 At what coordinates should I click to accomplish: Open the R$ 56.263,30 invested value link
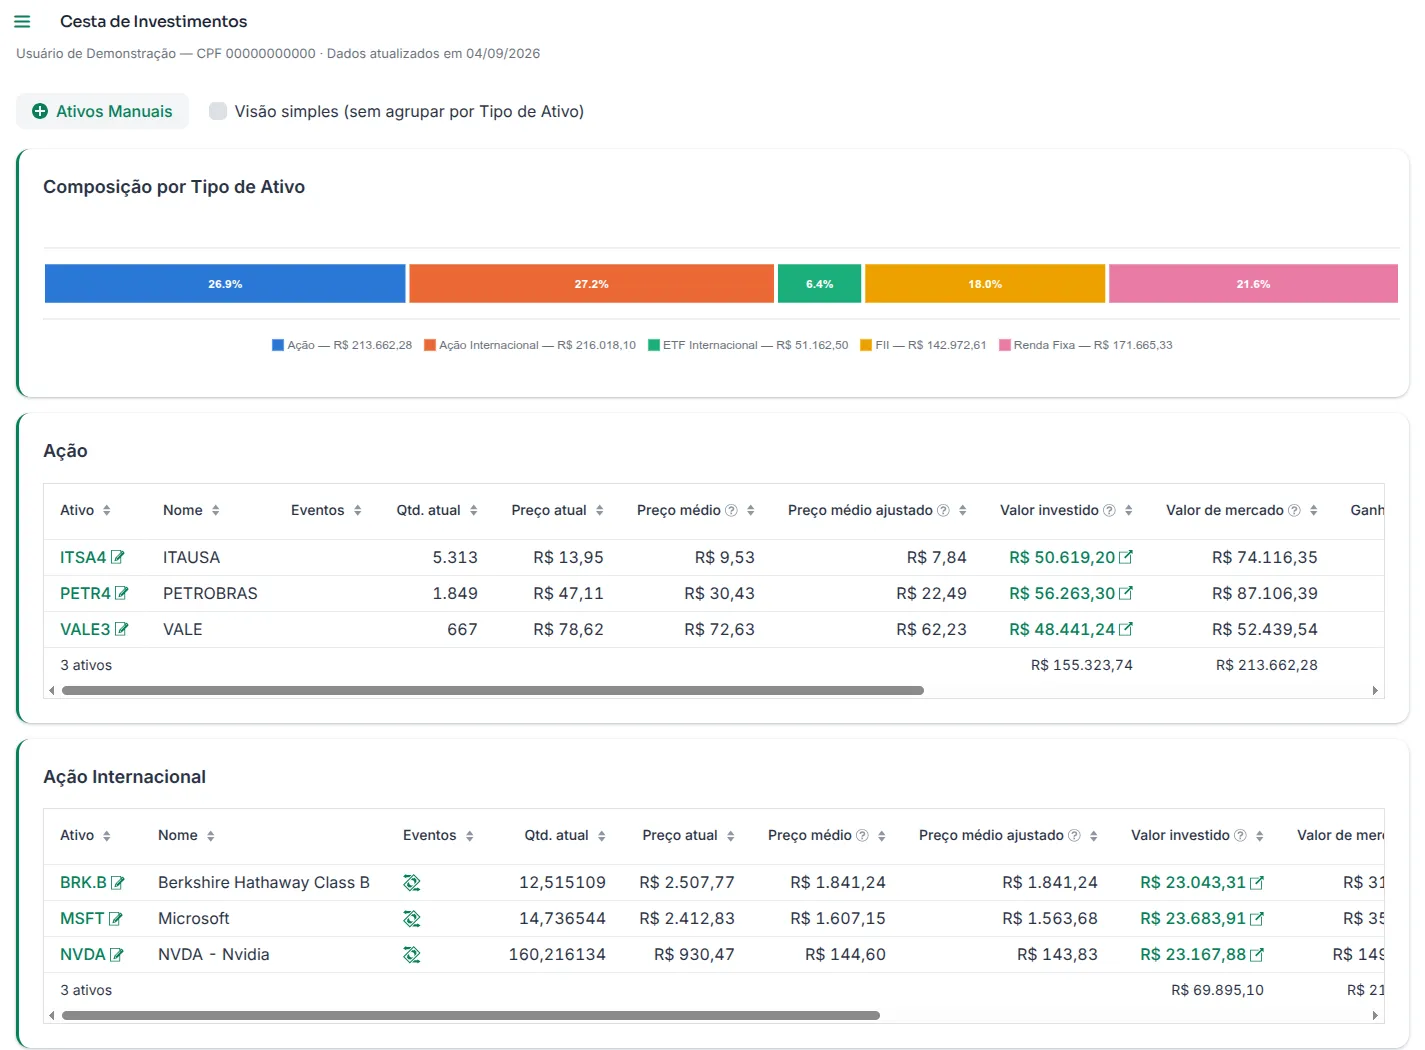coord(1062,593)
